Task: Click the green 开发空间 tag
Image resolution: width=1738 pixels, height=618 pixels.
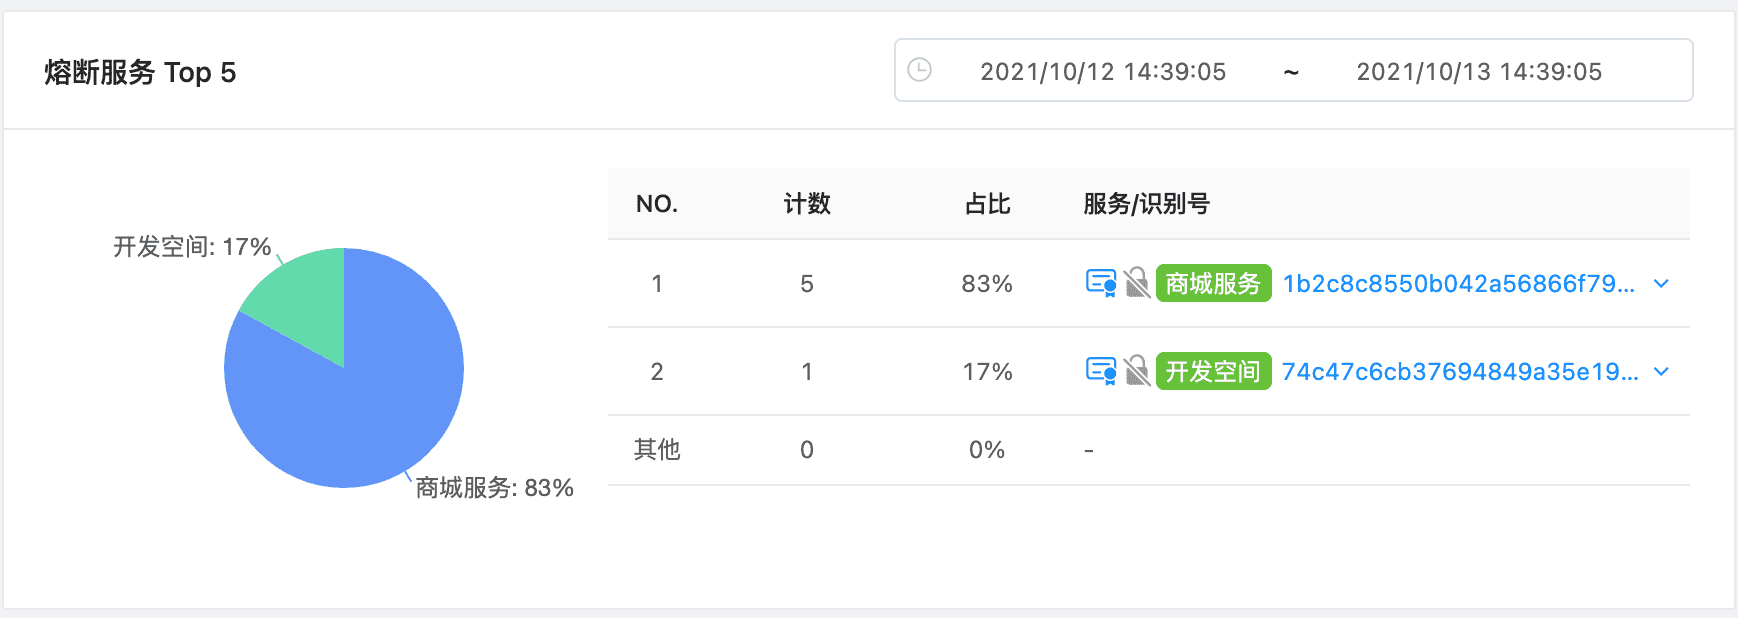Action: coord(1213,371)
